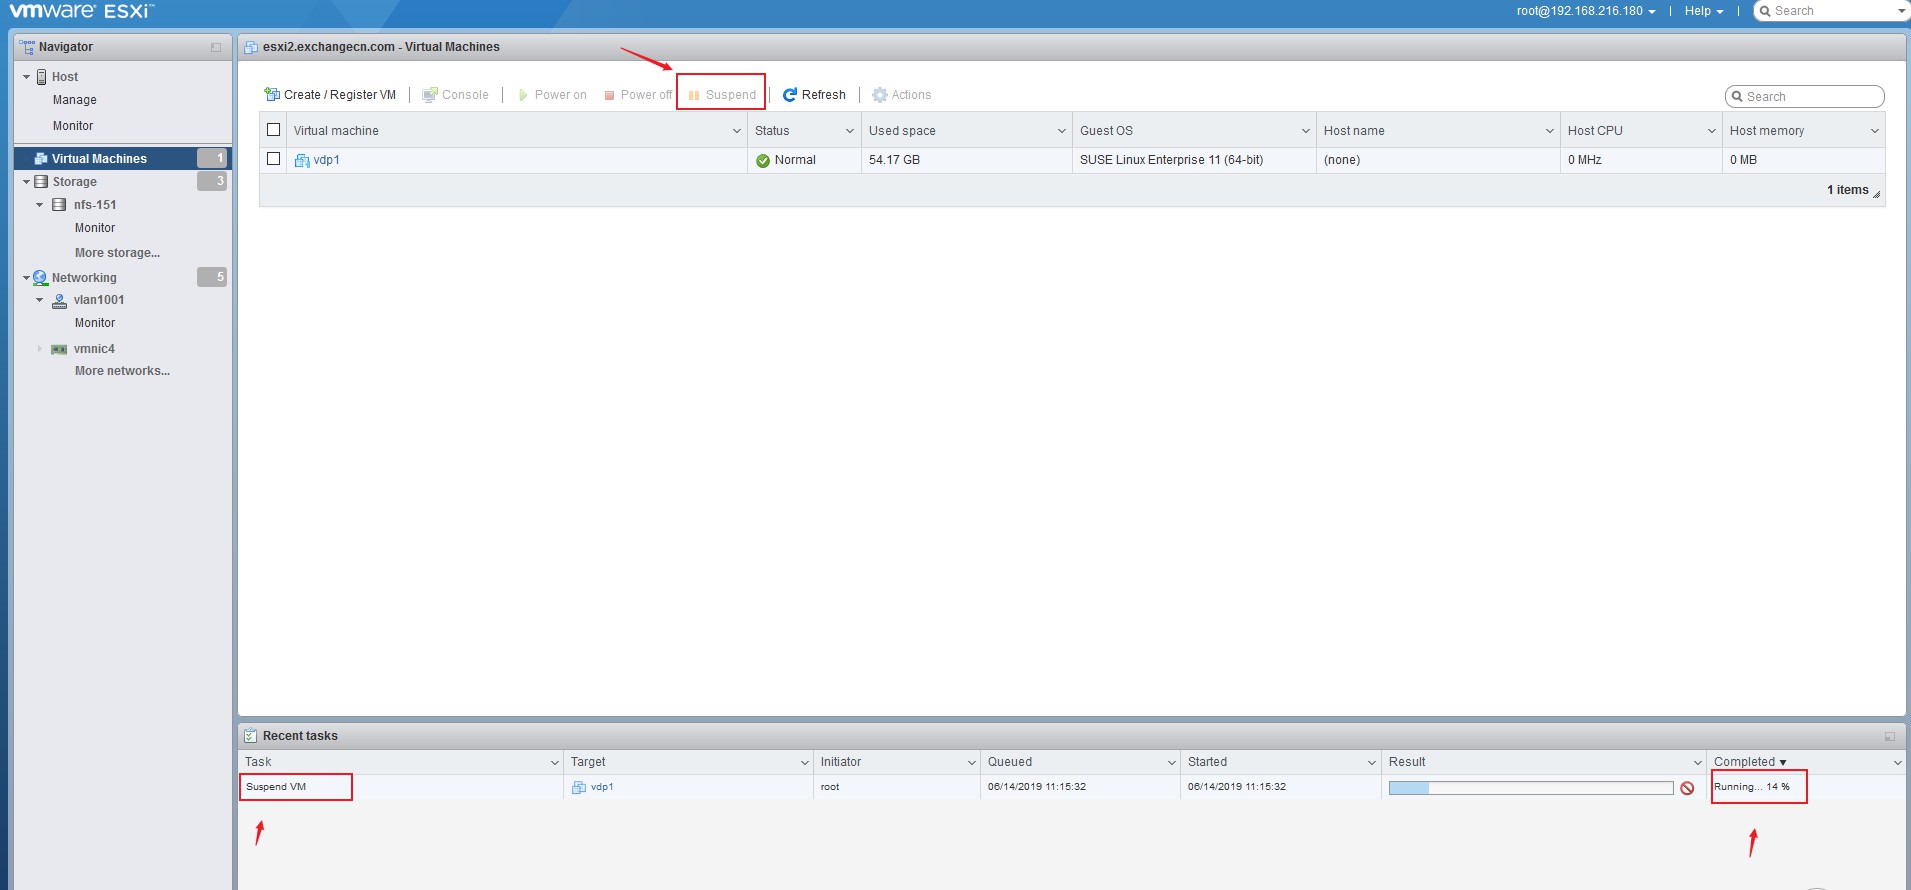Collapse the Storage tree node
The width and height of the screenshot is (1911, 890).
(27, 182)
